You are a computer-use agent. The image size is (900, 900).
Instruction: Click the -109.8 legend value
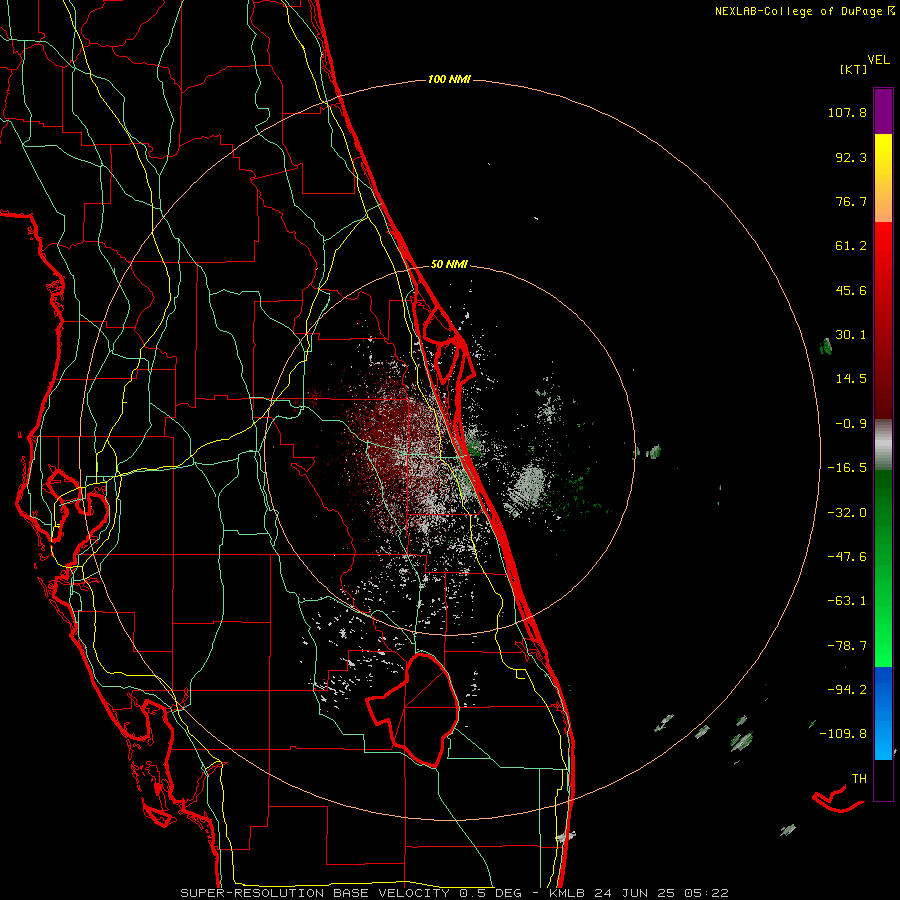(843, 734)
